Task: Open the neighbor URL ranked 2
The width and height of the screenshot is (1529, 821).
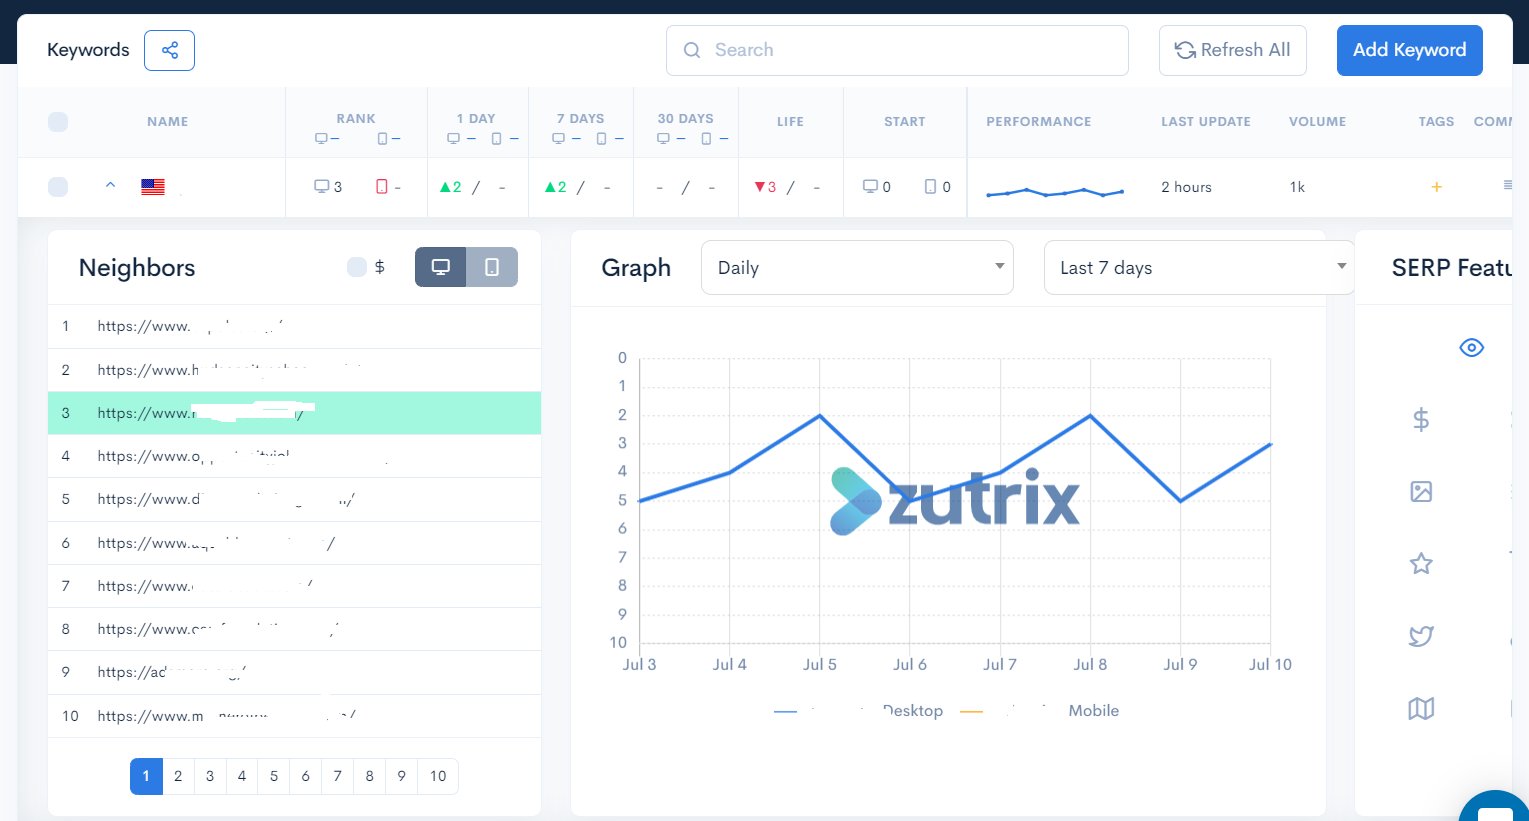Action: pyautogui.click(x=230, y=370)
